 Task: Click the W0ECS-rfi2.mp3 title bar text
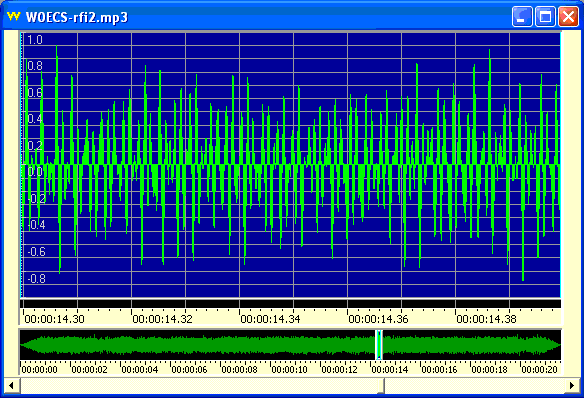pyautogui.click(x=77, y=17)
